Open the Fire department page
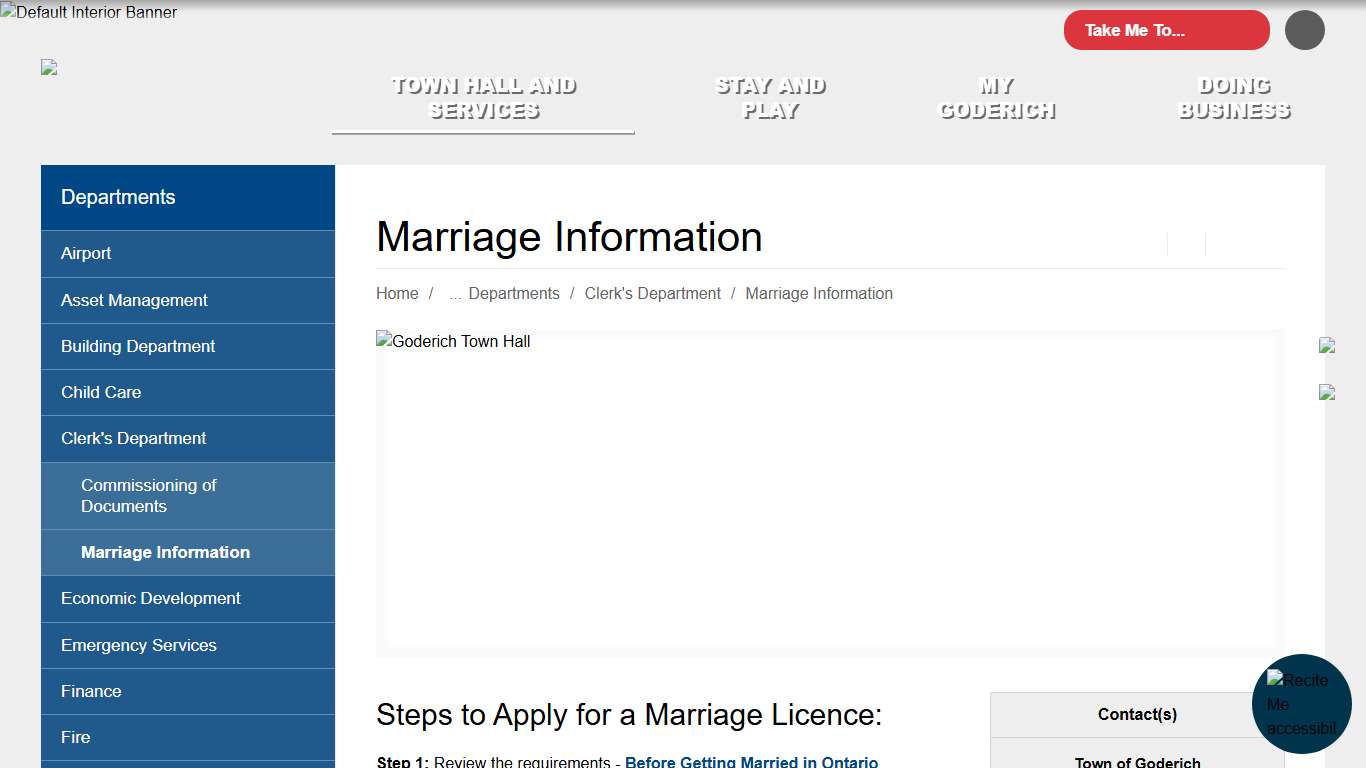Viewport: 1366px width, 768px height. coord(74,737)
